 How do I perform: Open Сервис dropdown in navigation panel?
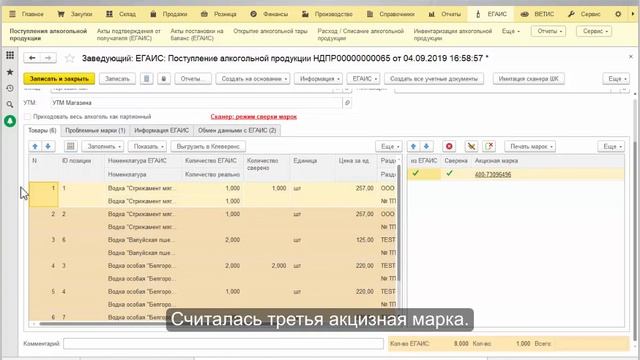pos(594,31)
